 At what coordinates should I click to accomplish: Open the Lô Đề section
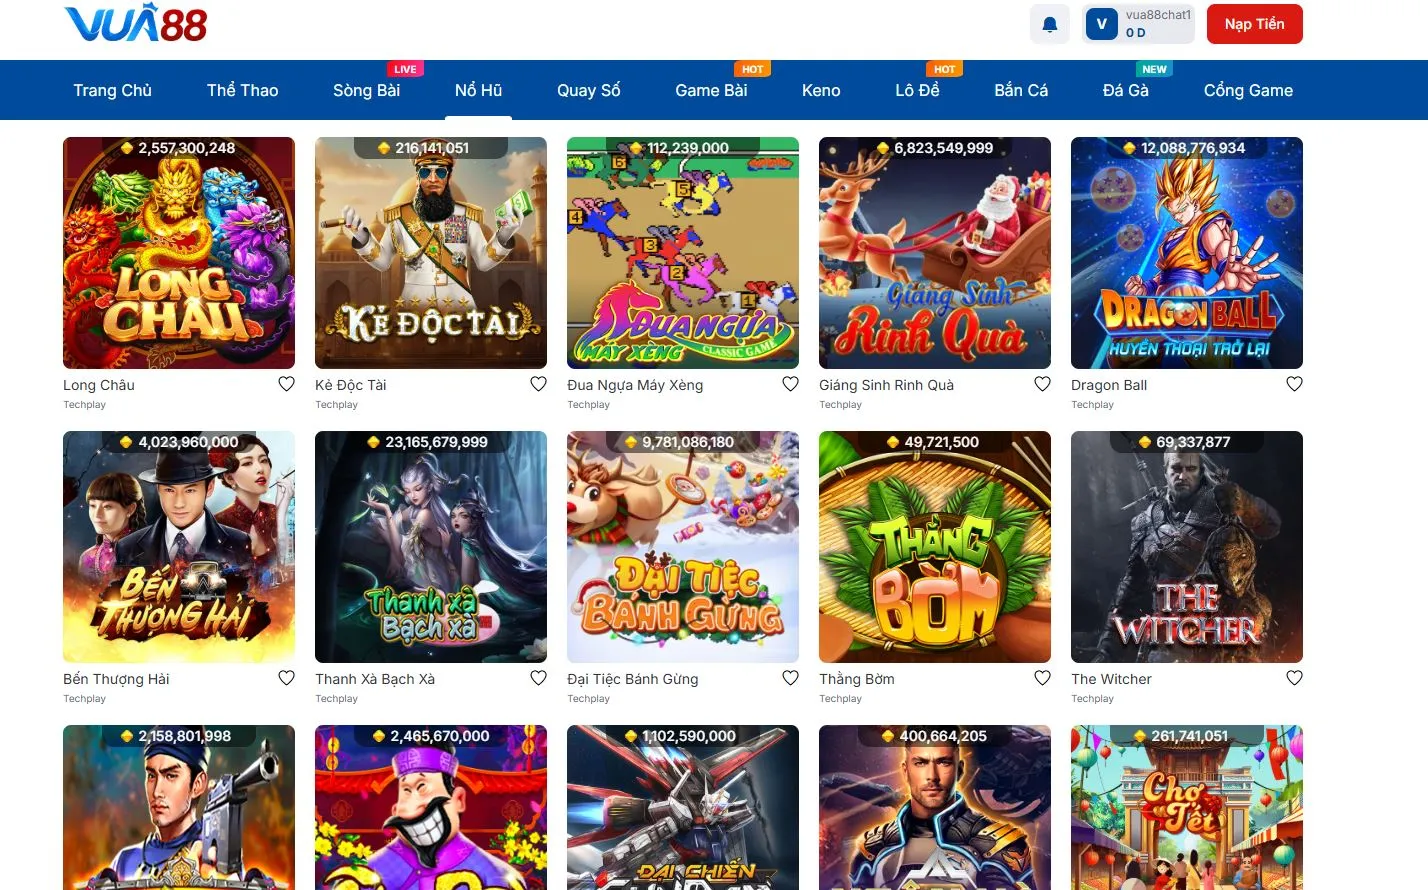pos(918,90)
